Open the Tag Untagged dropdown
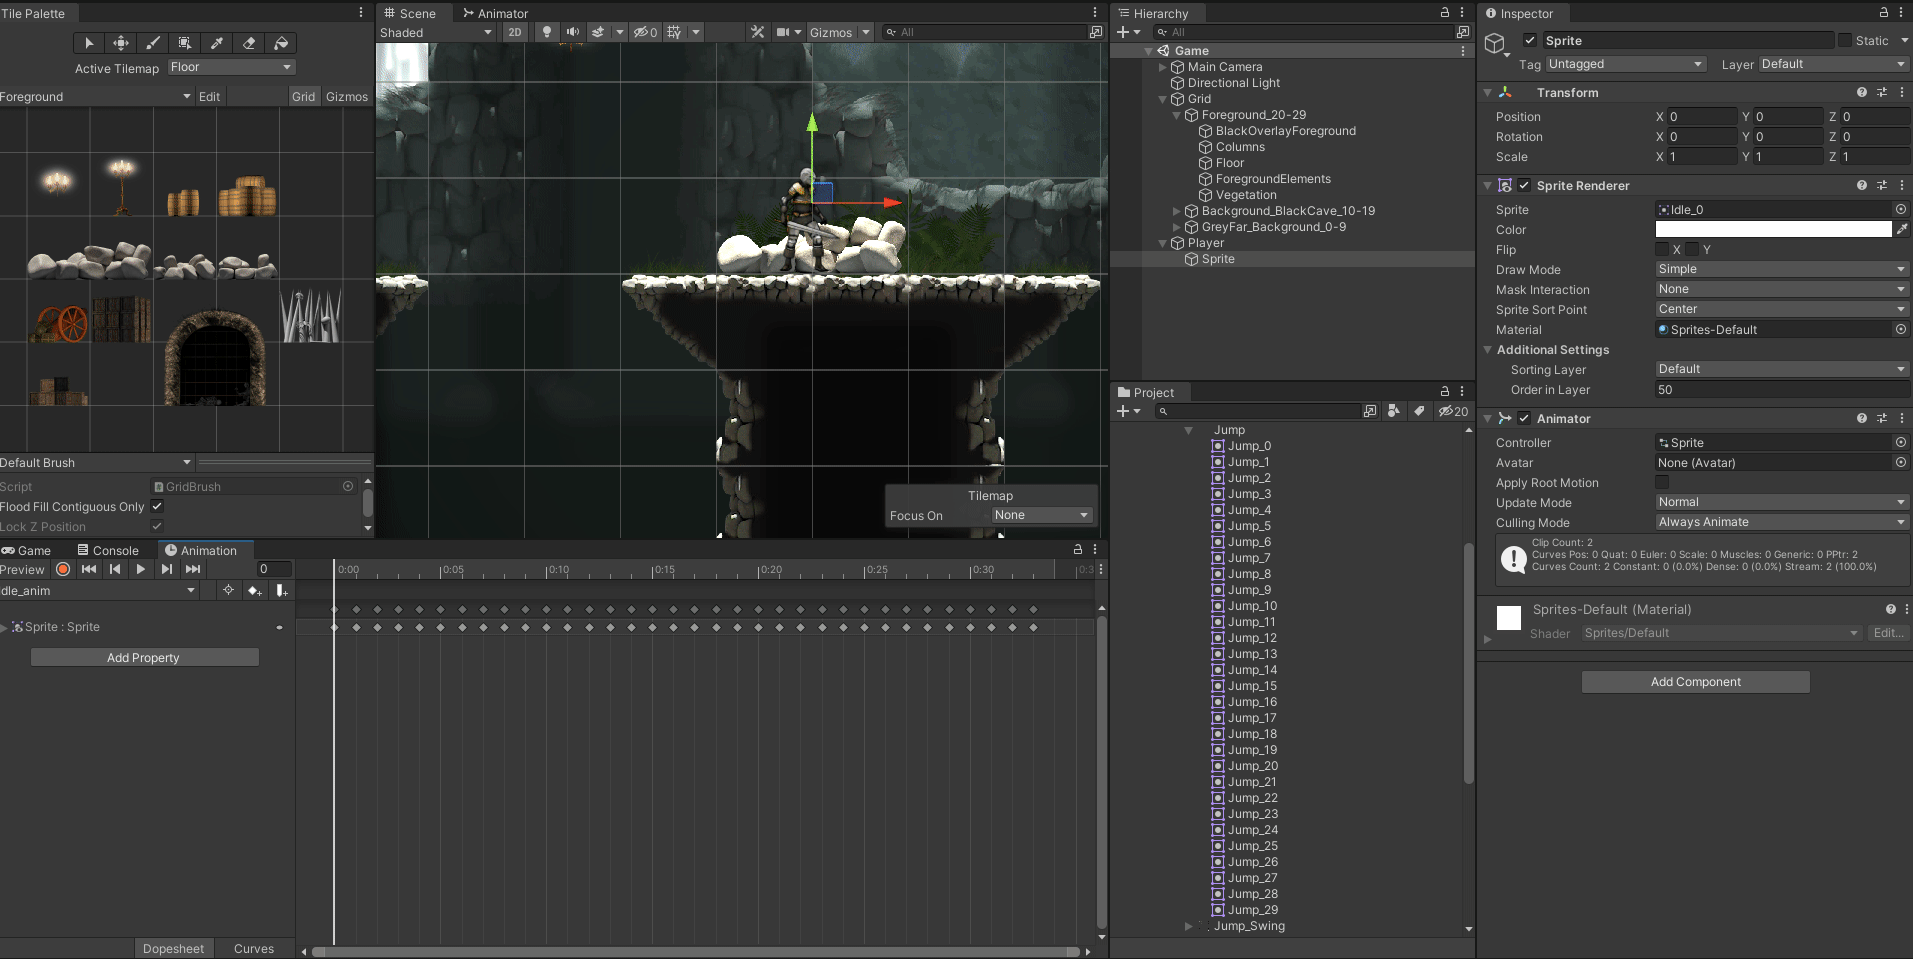The height and width of the screenshot is (959, 1913). tap(1626, 64)
